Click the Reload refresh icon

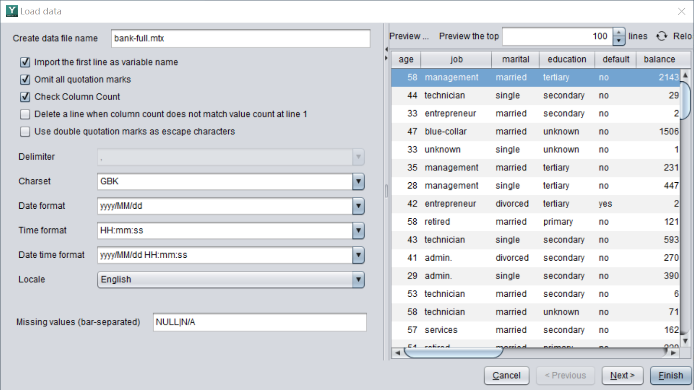point(661,36)
